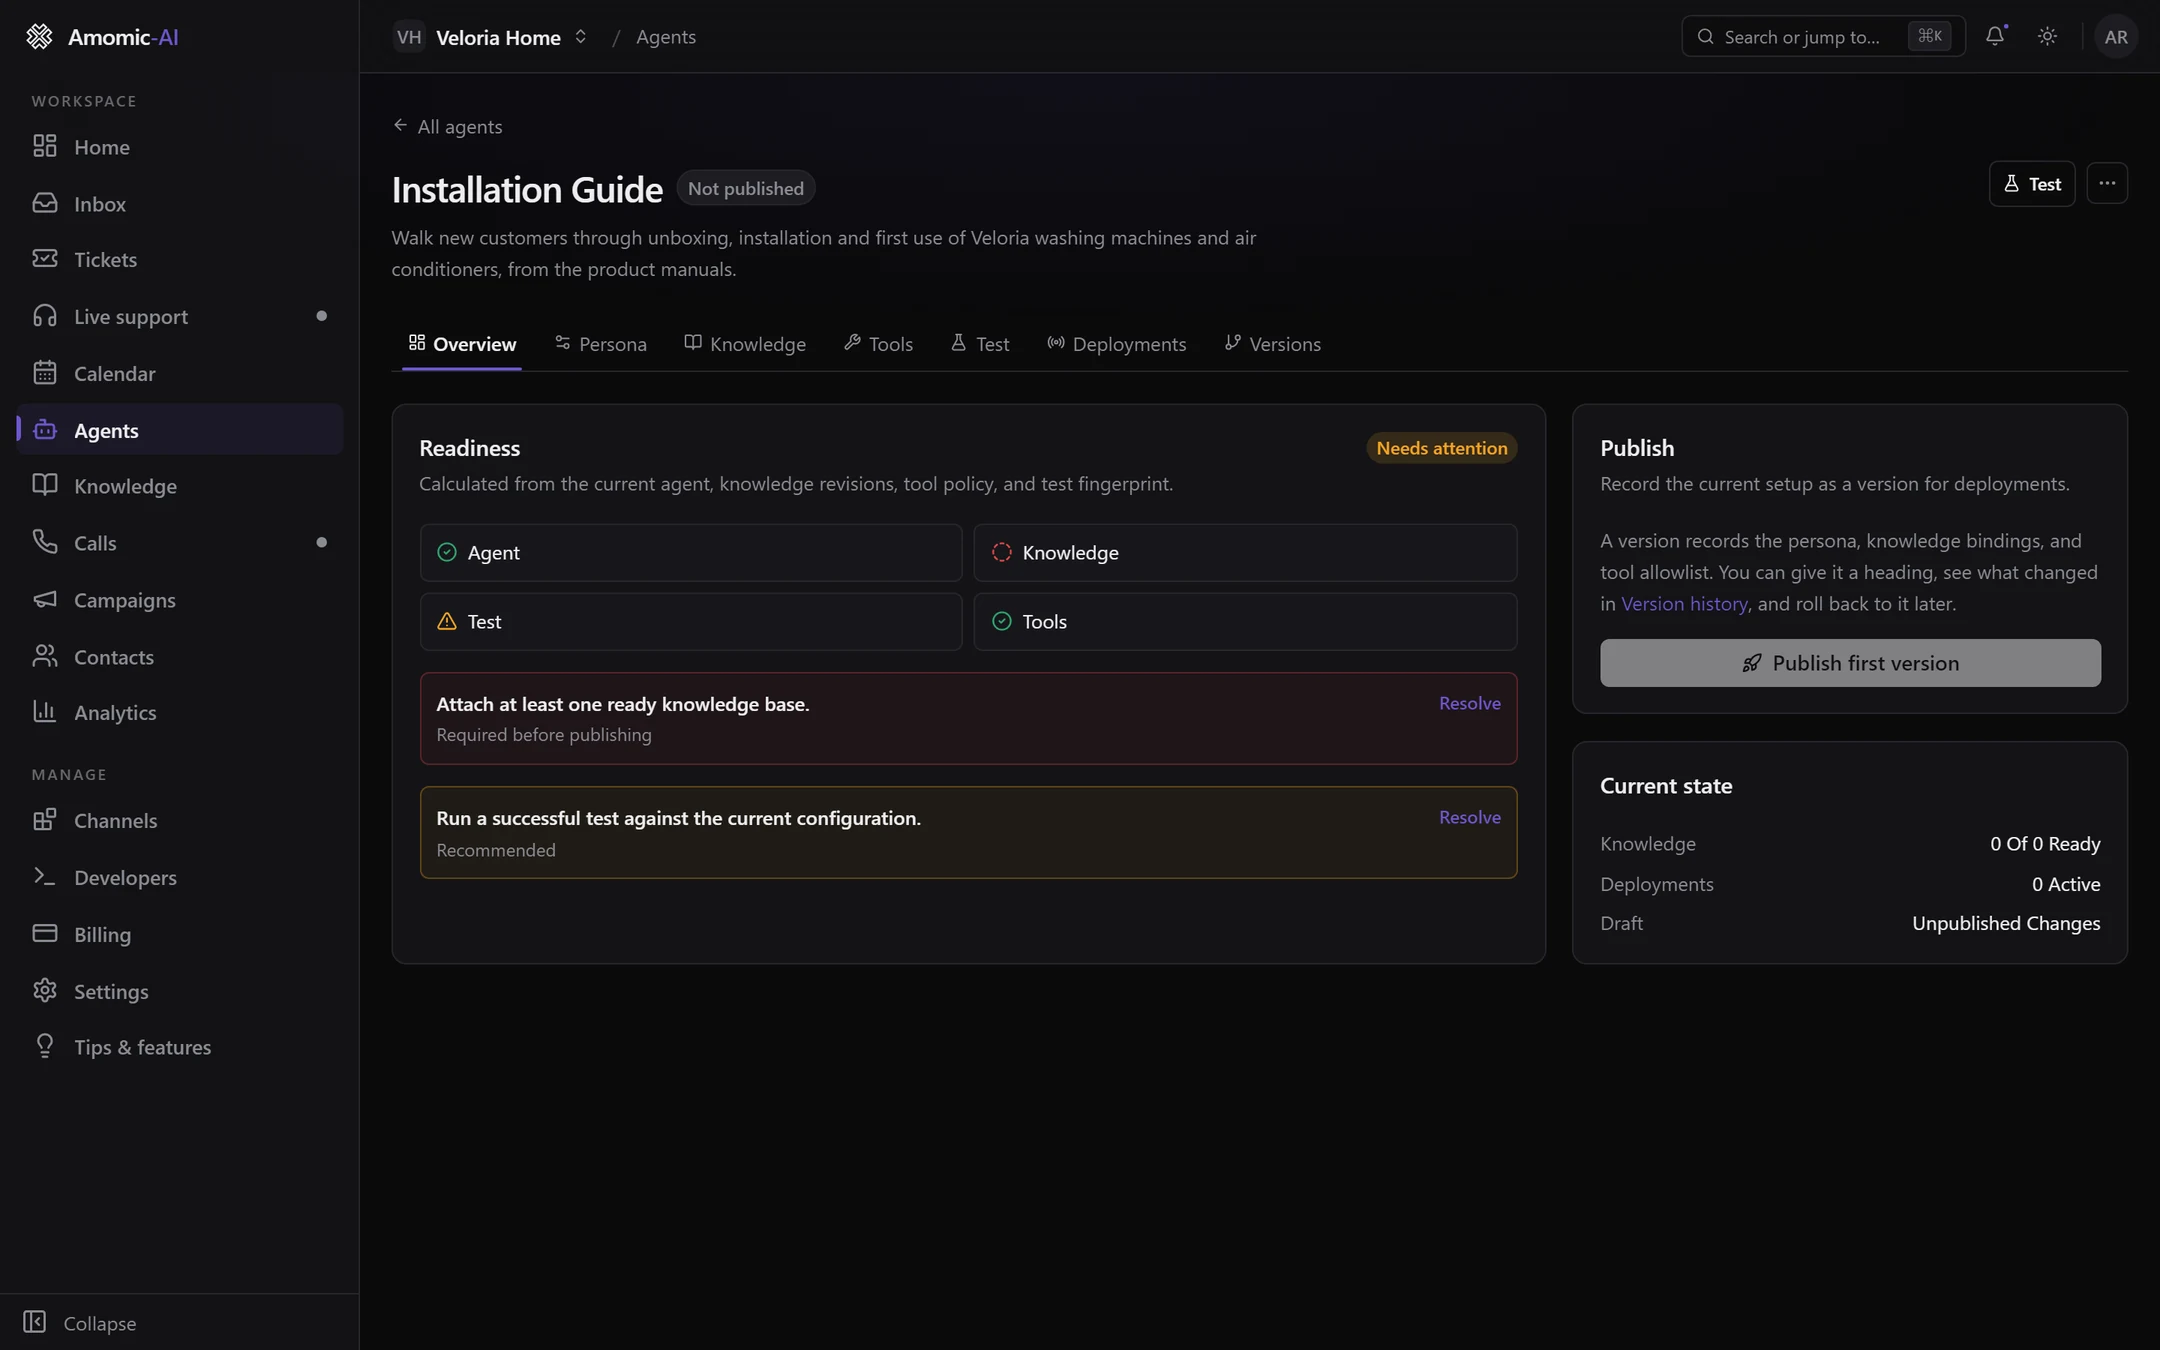The width and height of the screenshot is (2160, 1350).
Task: Toggle the light/dark theme sun icon
Action: (x=2047, y=36)
